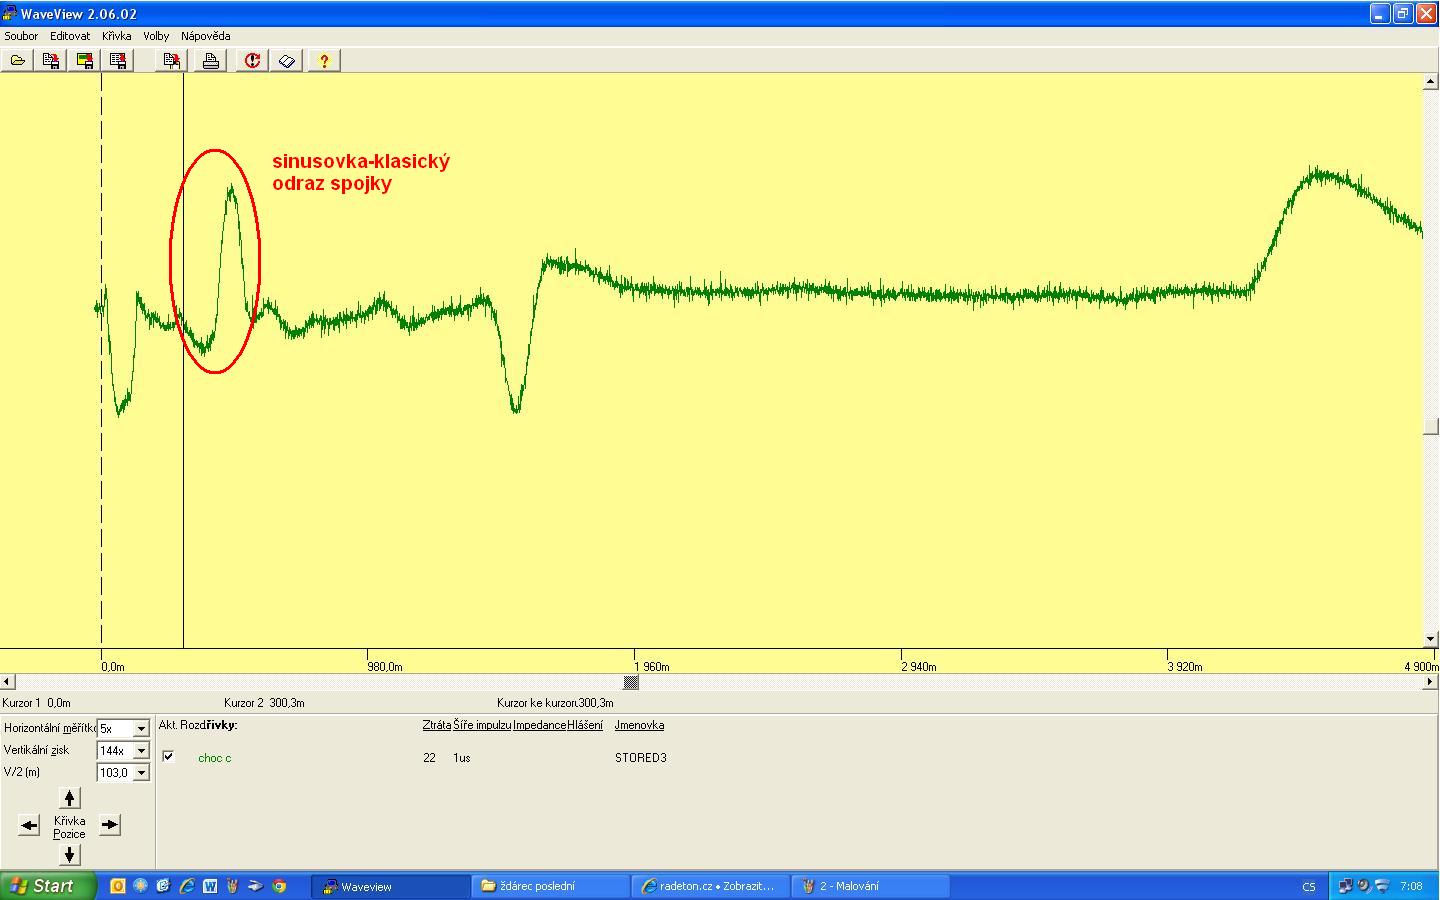This screenshot has height=900, width=1440.
Task: Switch to the Waveview taskbar button
Action: point(391,886)
